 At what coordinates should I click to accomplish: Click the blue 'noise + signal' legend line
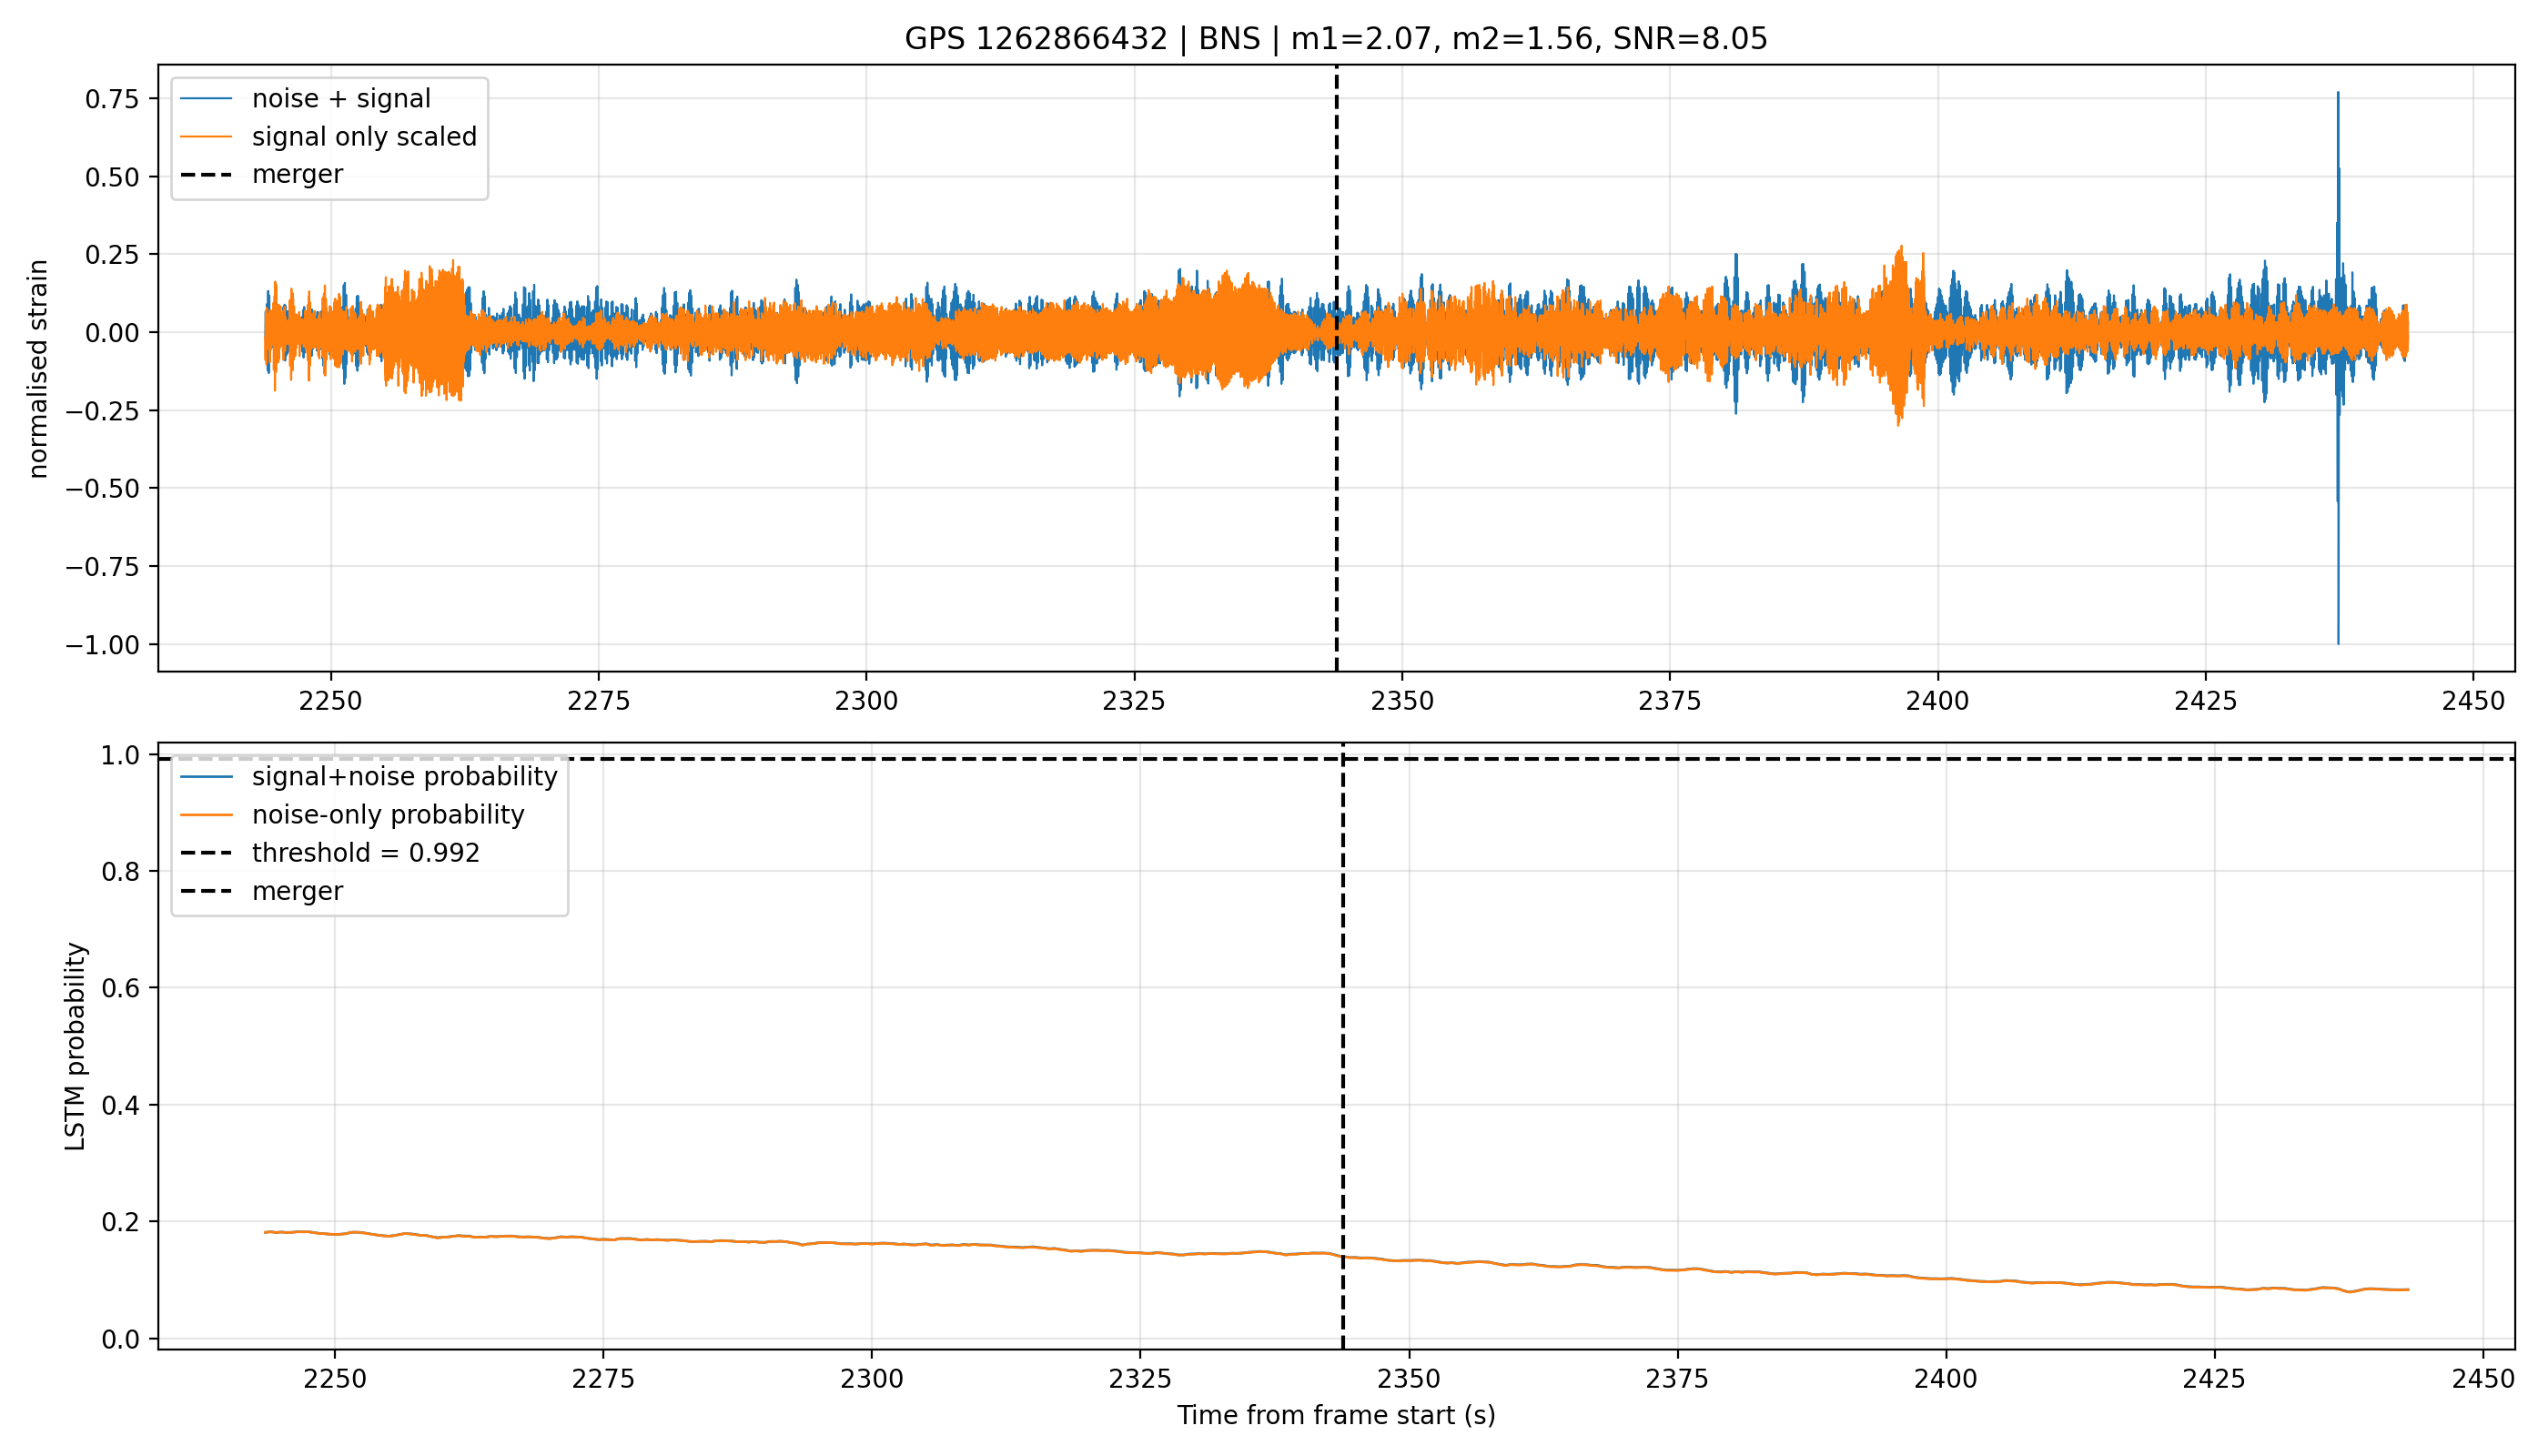(206, 99)
